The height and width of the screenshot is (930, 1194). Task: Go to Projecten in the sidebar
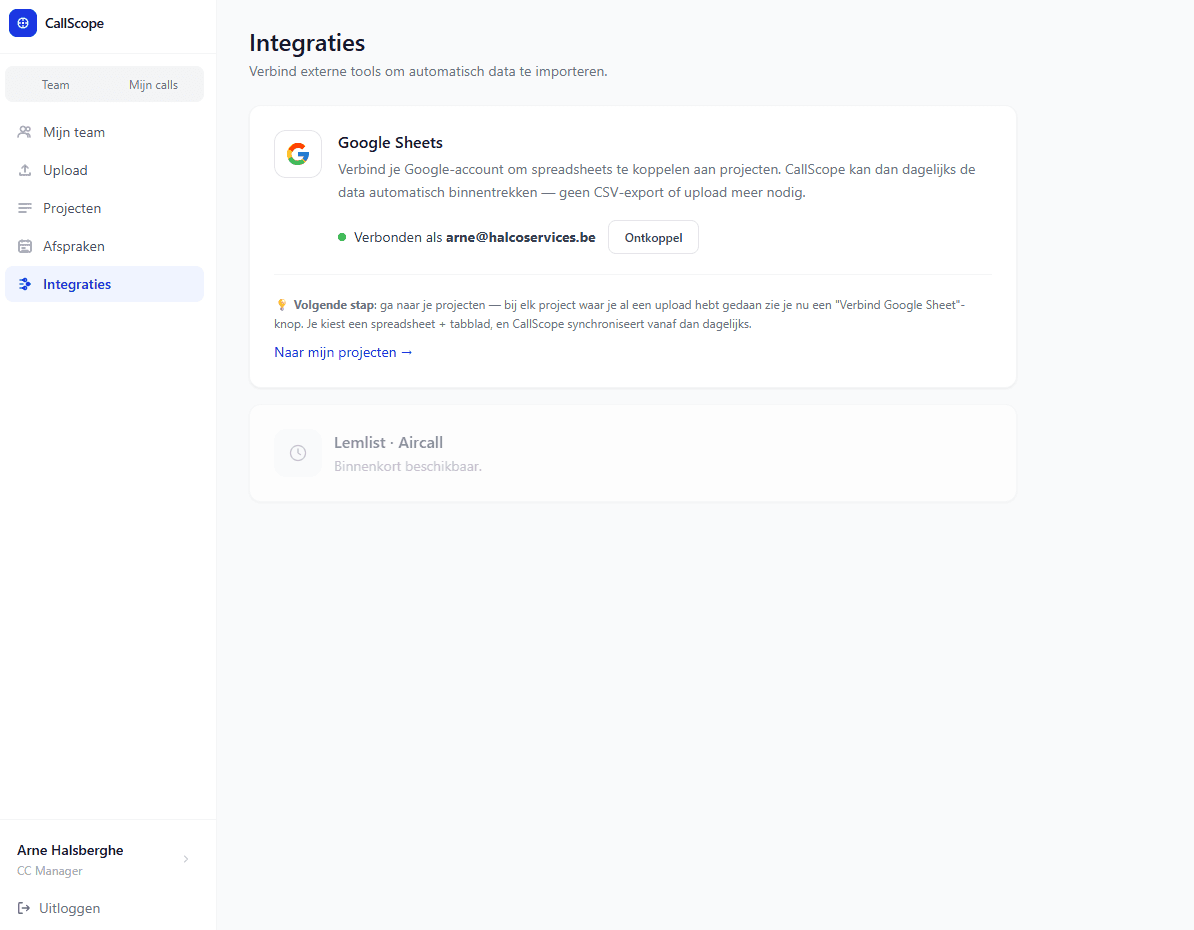104,208
